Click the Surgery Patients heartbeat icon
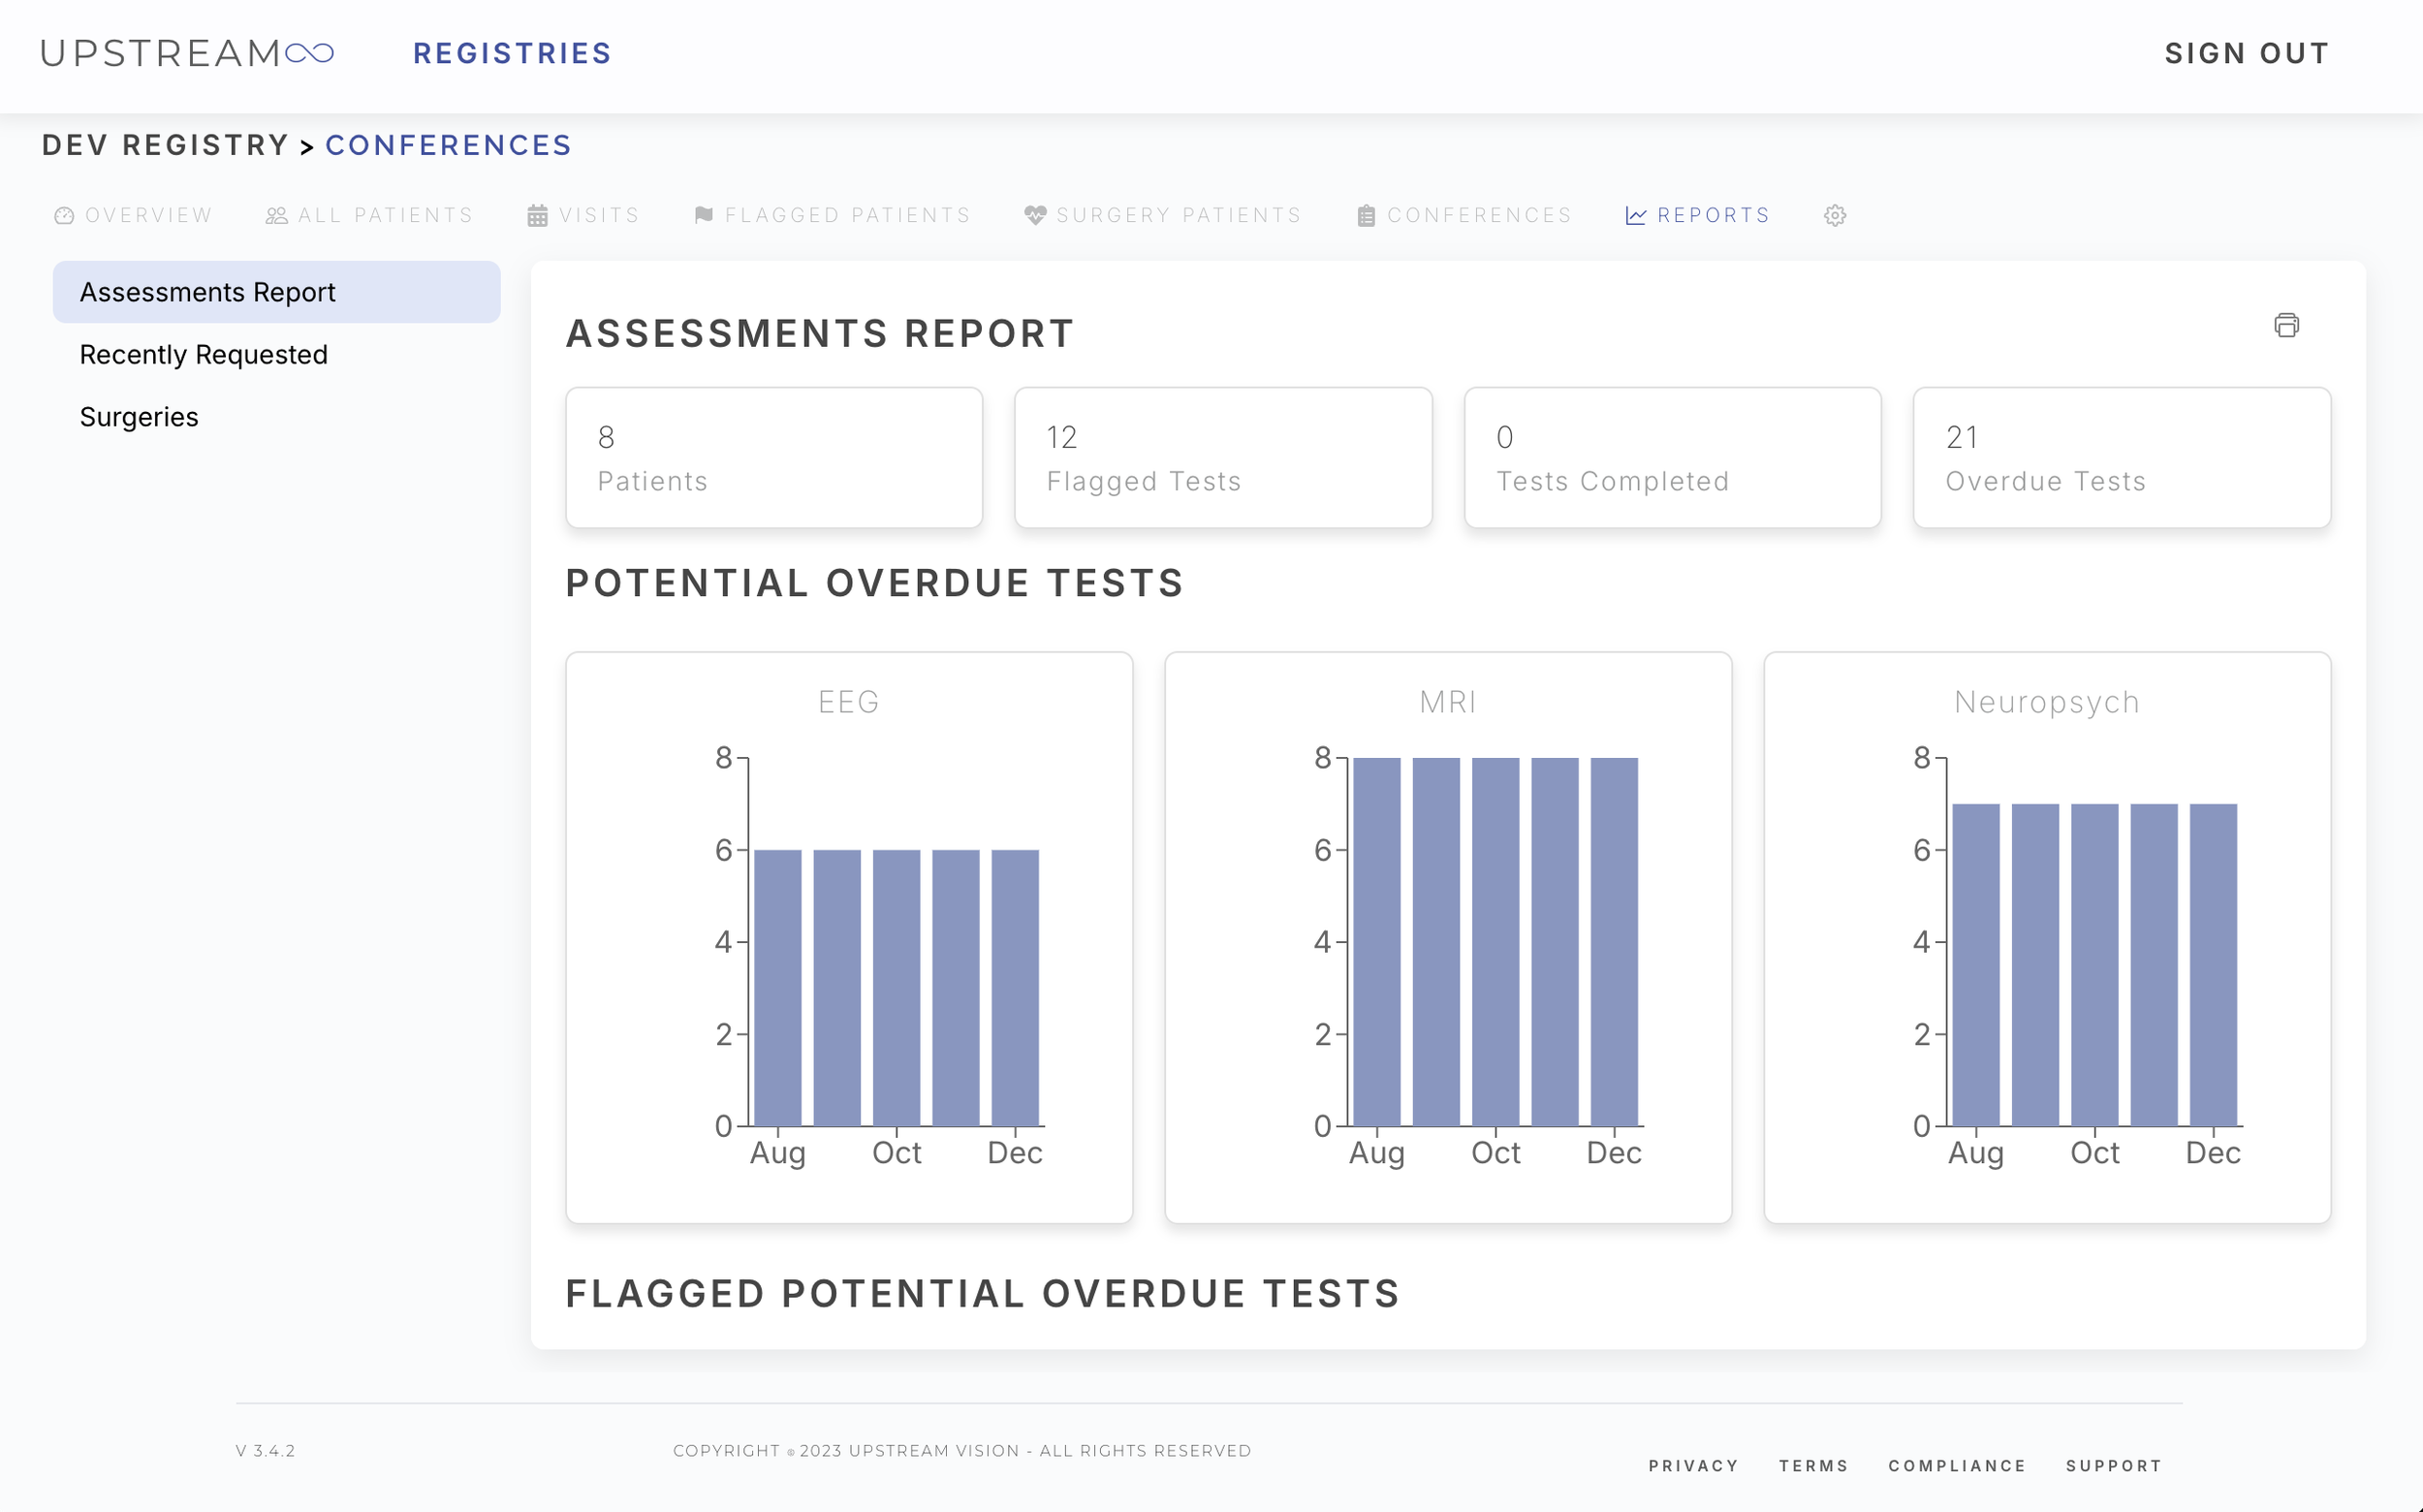 (x=1035, y=215)
